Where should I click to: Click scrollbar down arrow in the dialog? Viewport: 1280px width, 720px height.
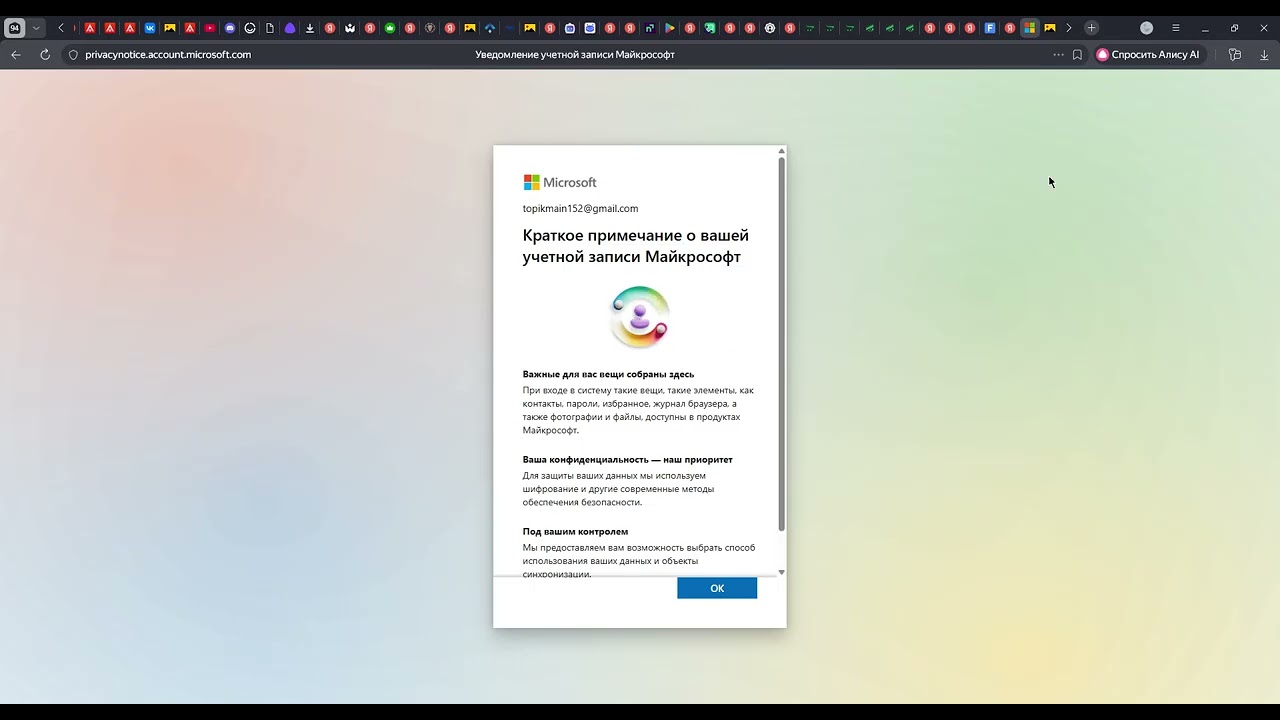tap(781, 572)
